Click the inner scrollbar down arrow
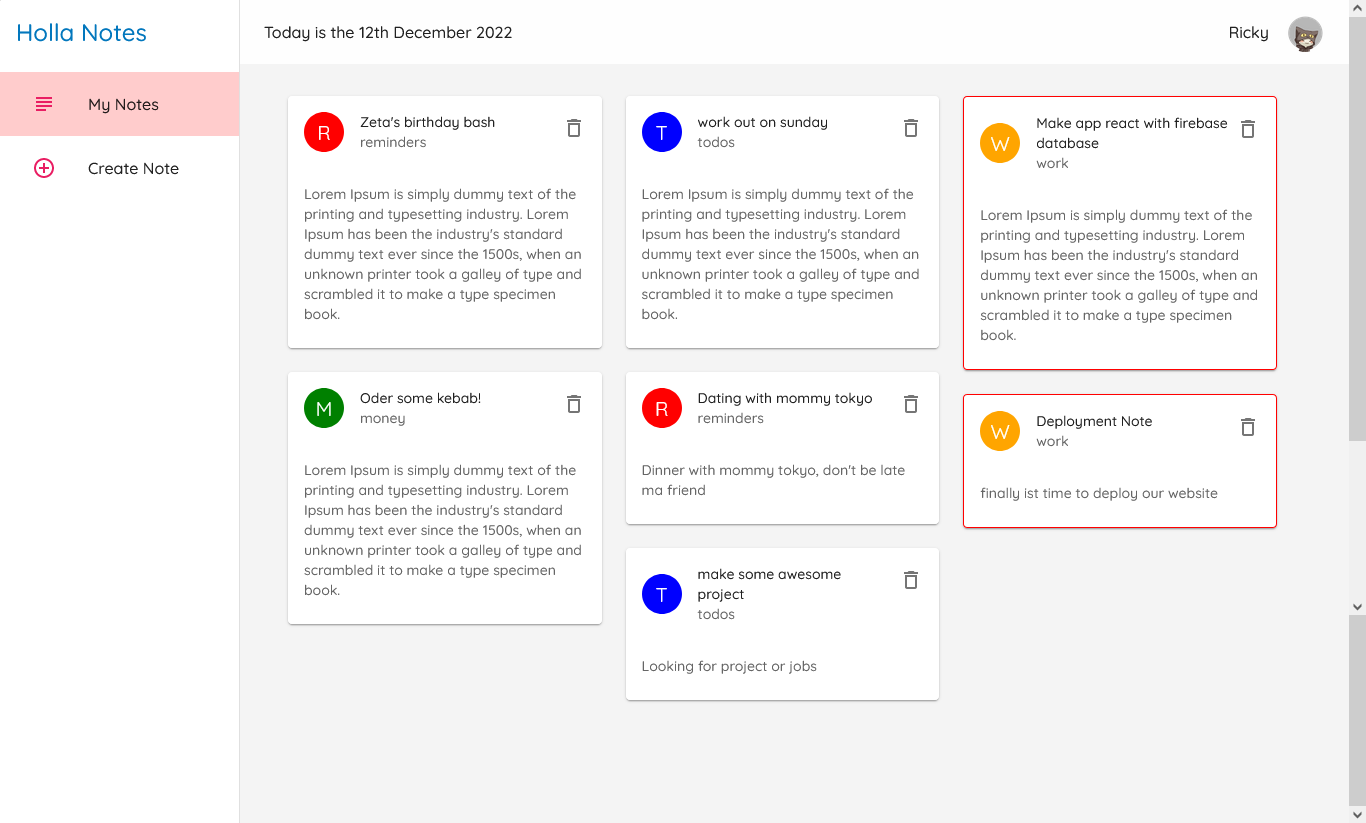Screen dimensions: 1366x823 (1357, 607)
